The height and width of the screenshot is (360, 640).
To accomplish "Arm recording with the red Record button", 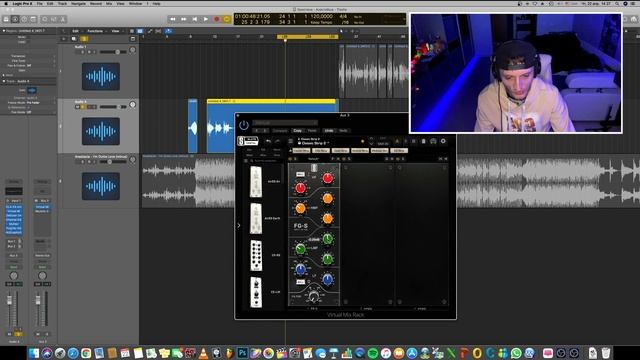I will [217, 19].
